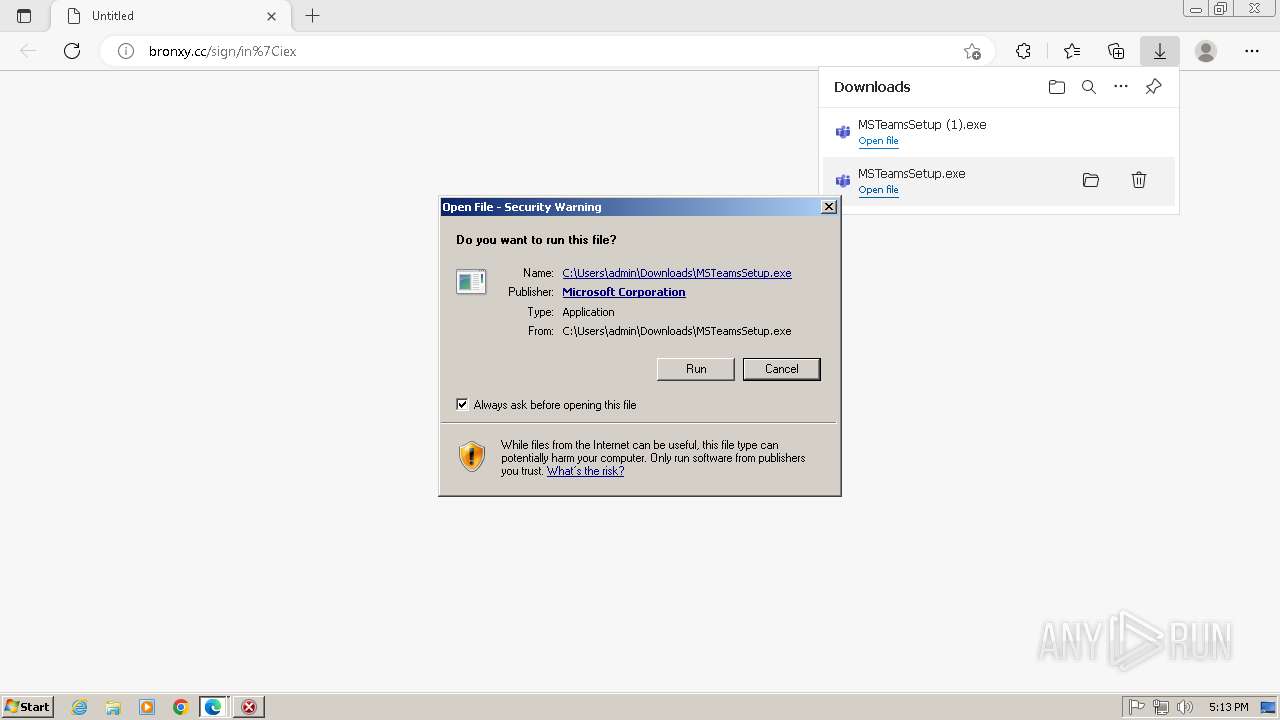Open the volume speaker tray icon
Viewport: 1280px width, 720px height.
[1185, 707]
